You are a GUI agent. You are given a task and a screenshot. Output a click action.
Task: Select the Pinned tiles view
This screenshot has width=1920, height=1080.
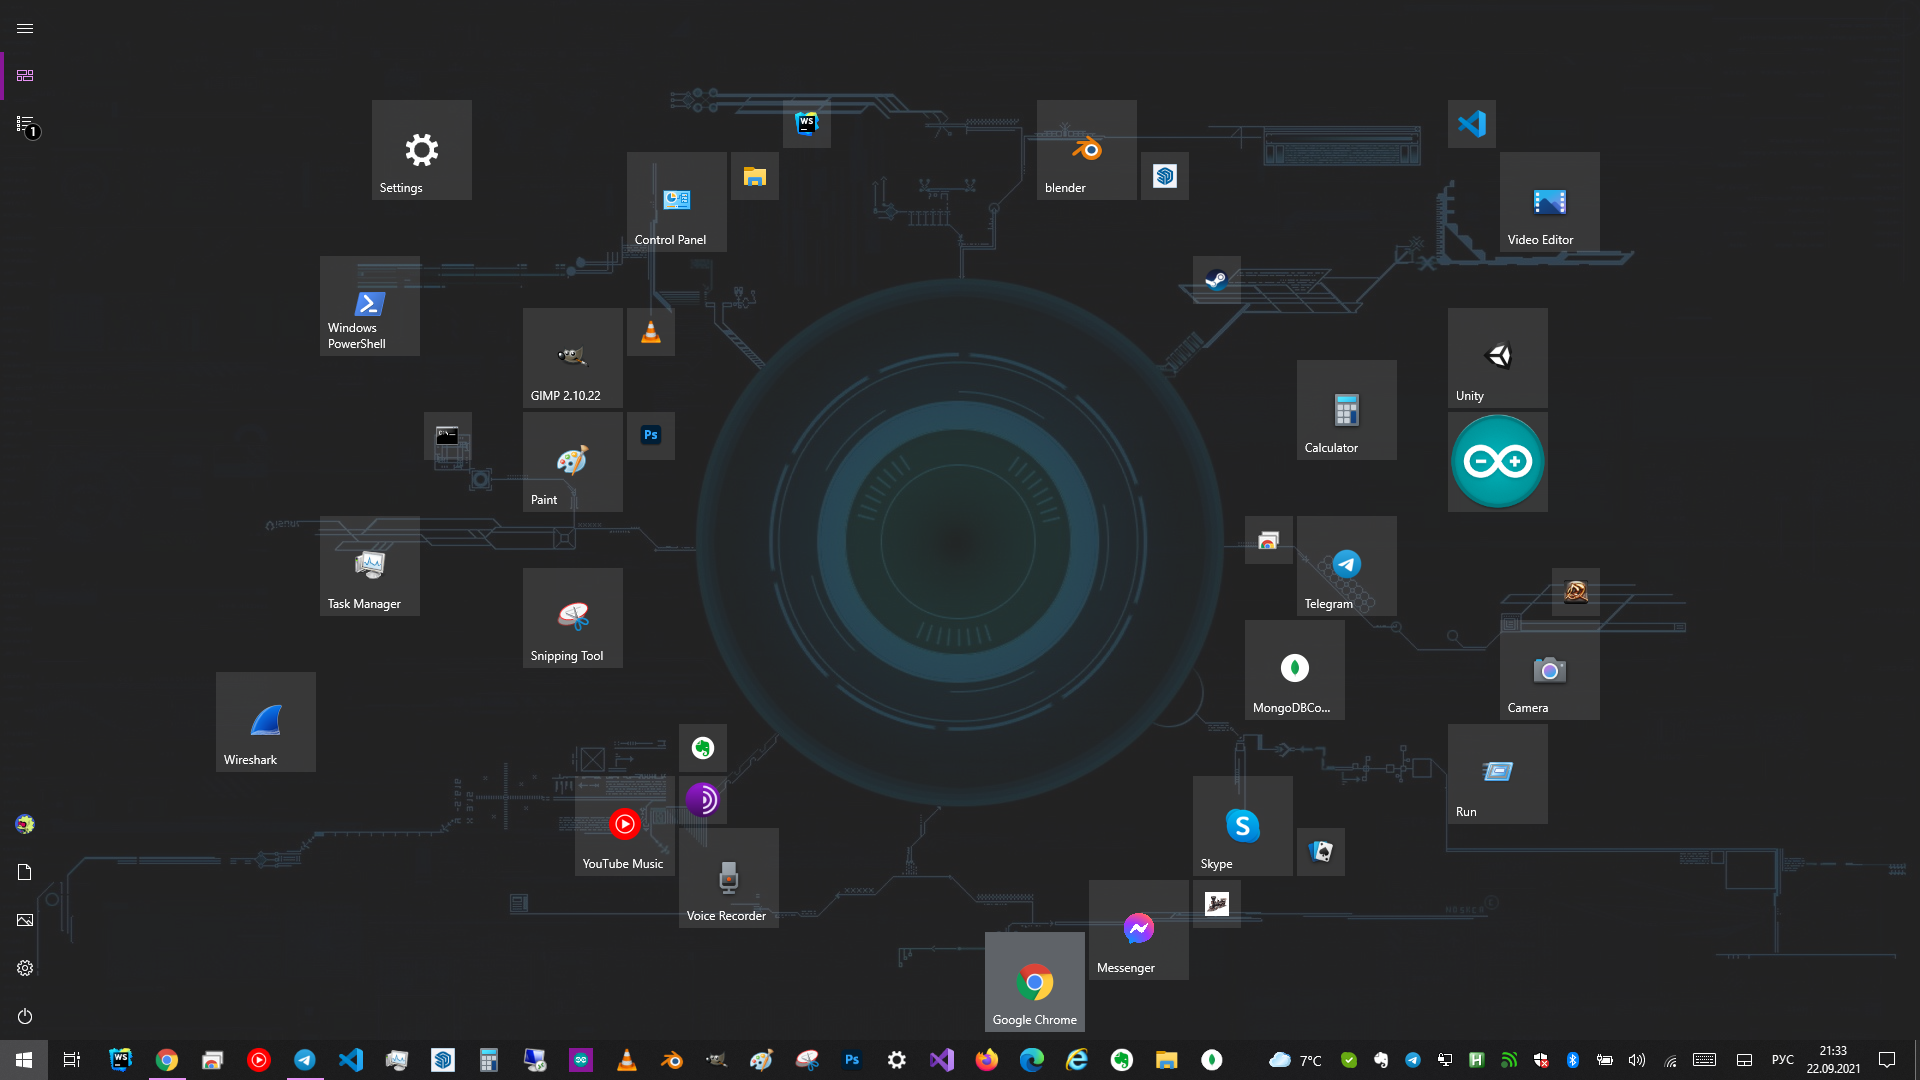point(25,76)
